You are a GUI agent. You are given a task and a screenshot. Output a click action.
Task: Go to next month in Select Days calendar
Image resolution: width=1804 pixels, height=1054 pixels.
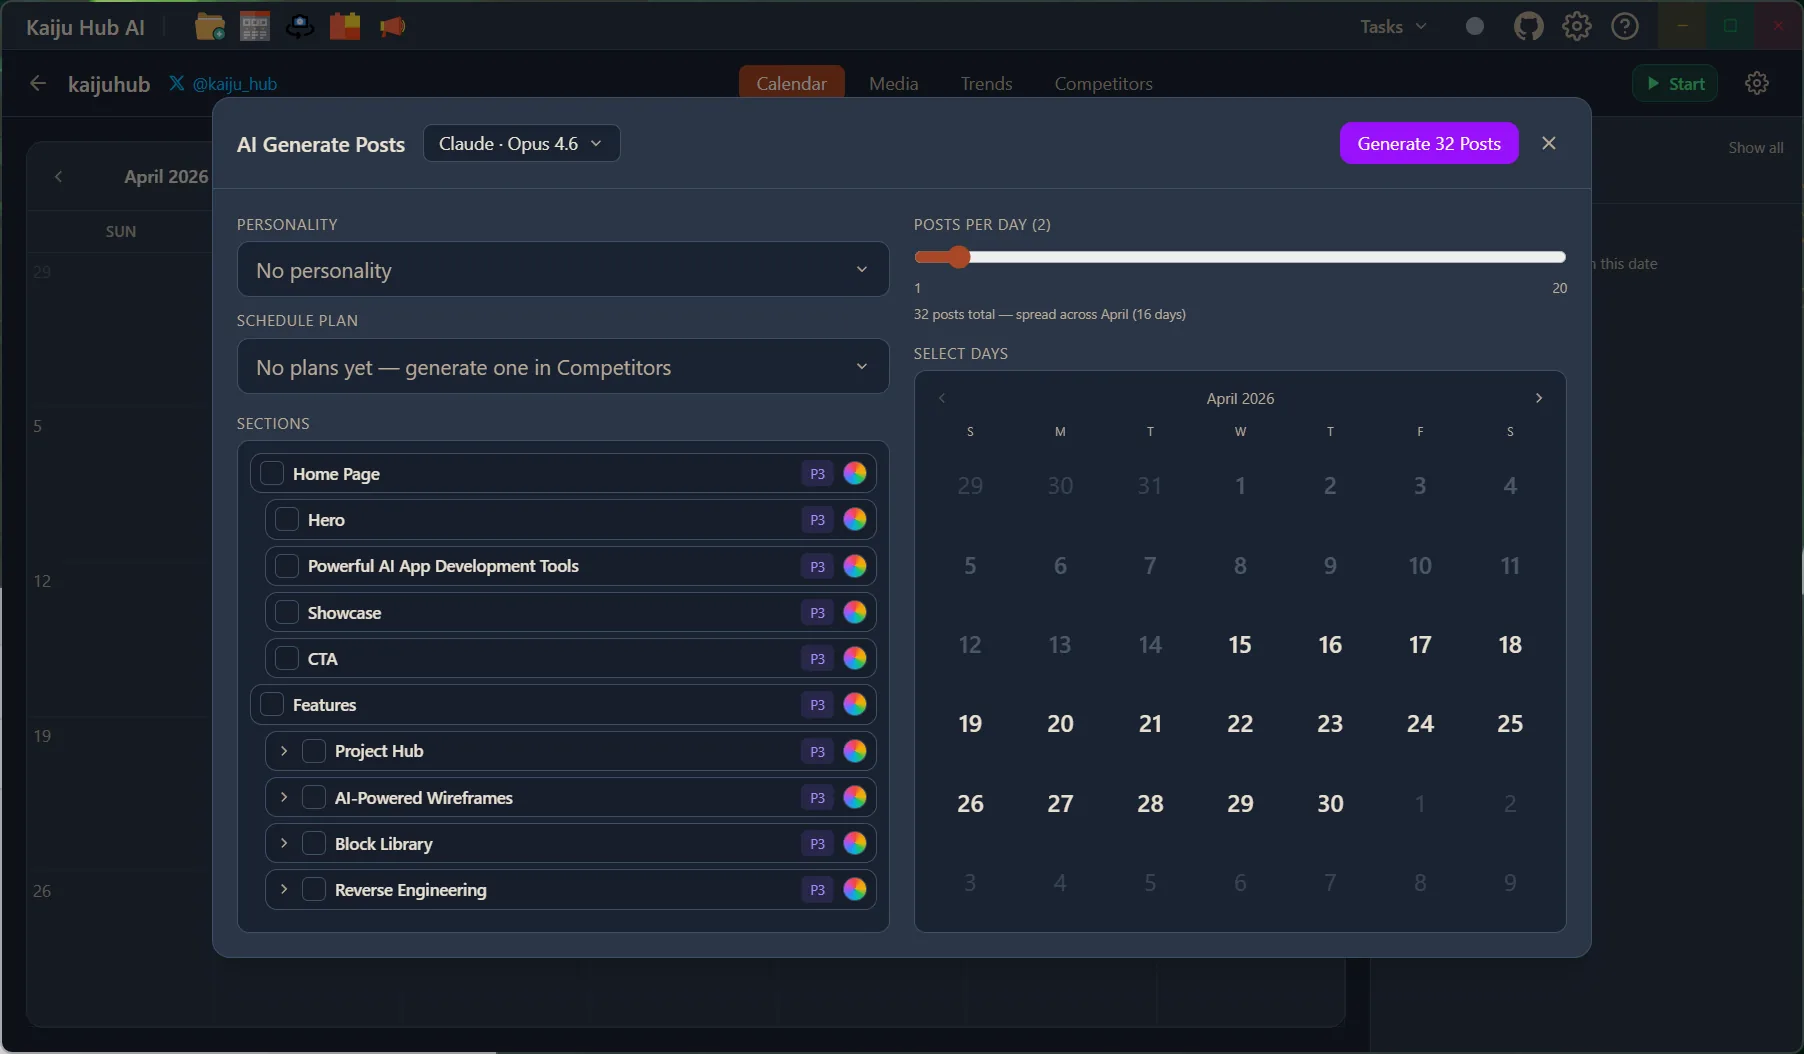point(1539,398)
